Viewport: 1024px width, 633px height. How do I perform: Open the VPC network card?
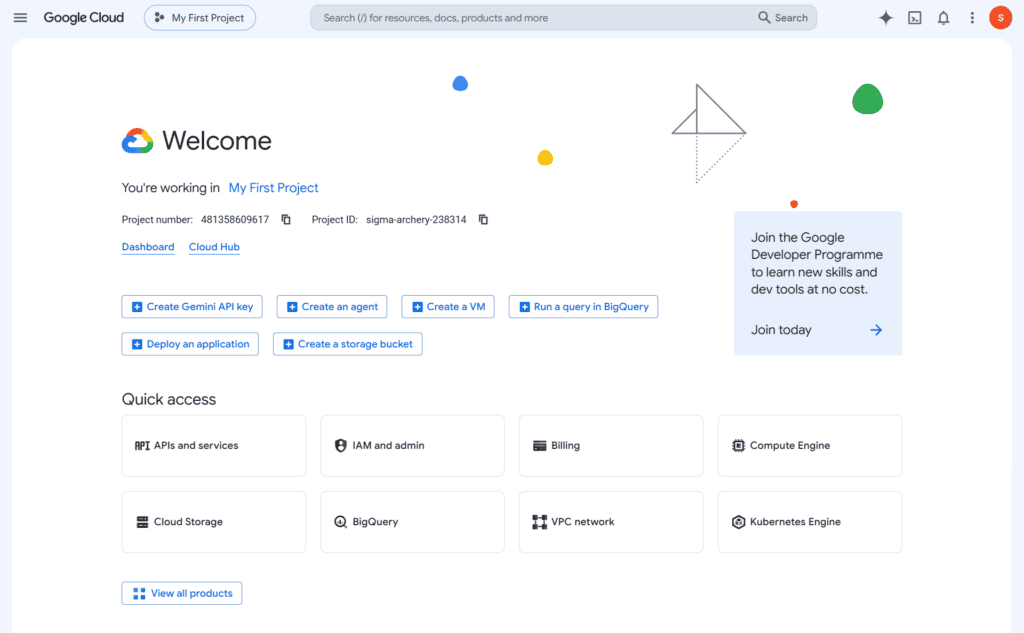click(x=611, y=522)
